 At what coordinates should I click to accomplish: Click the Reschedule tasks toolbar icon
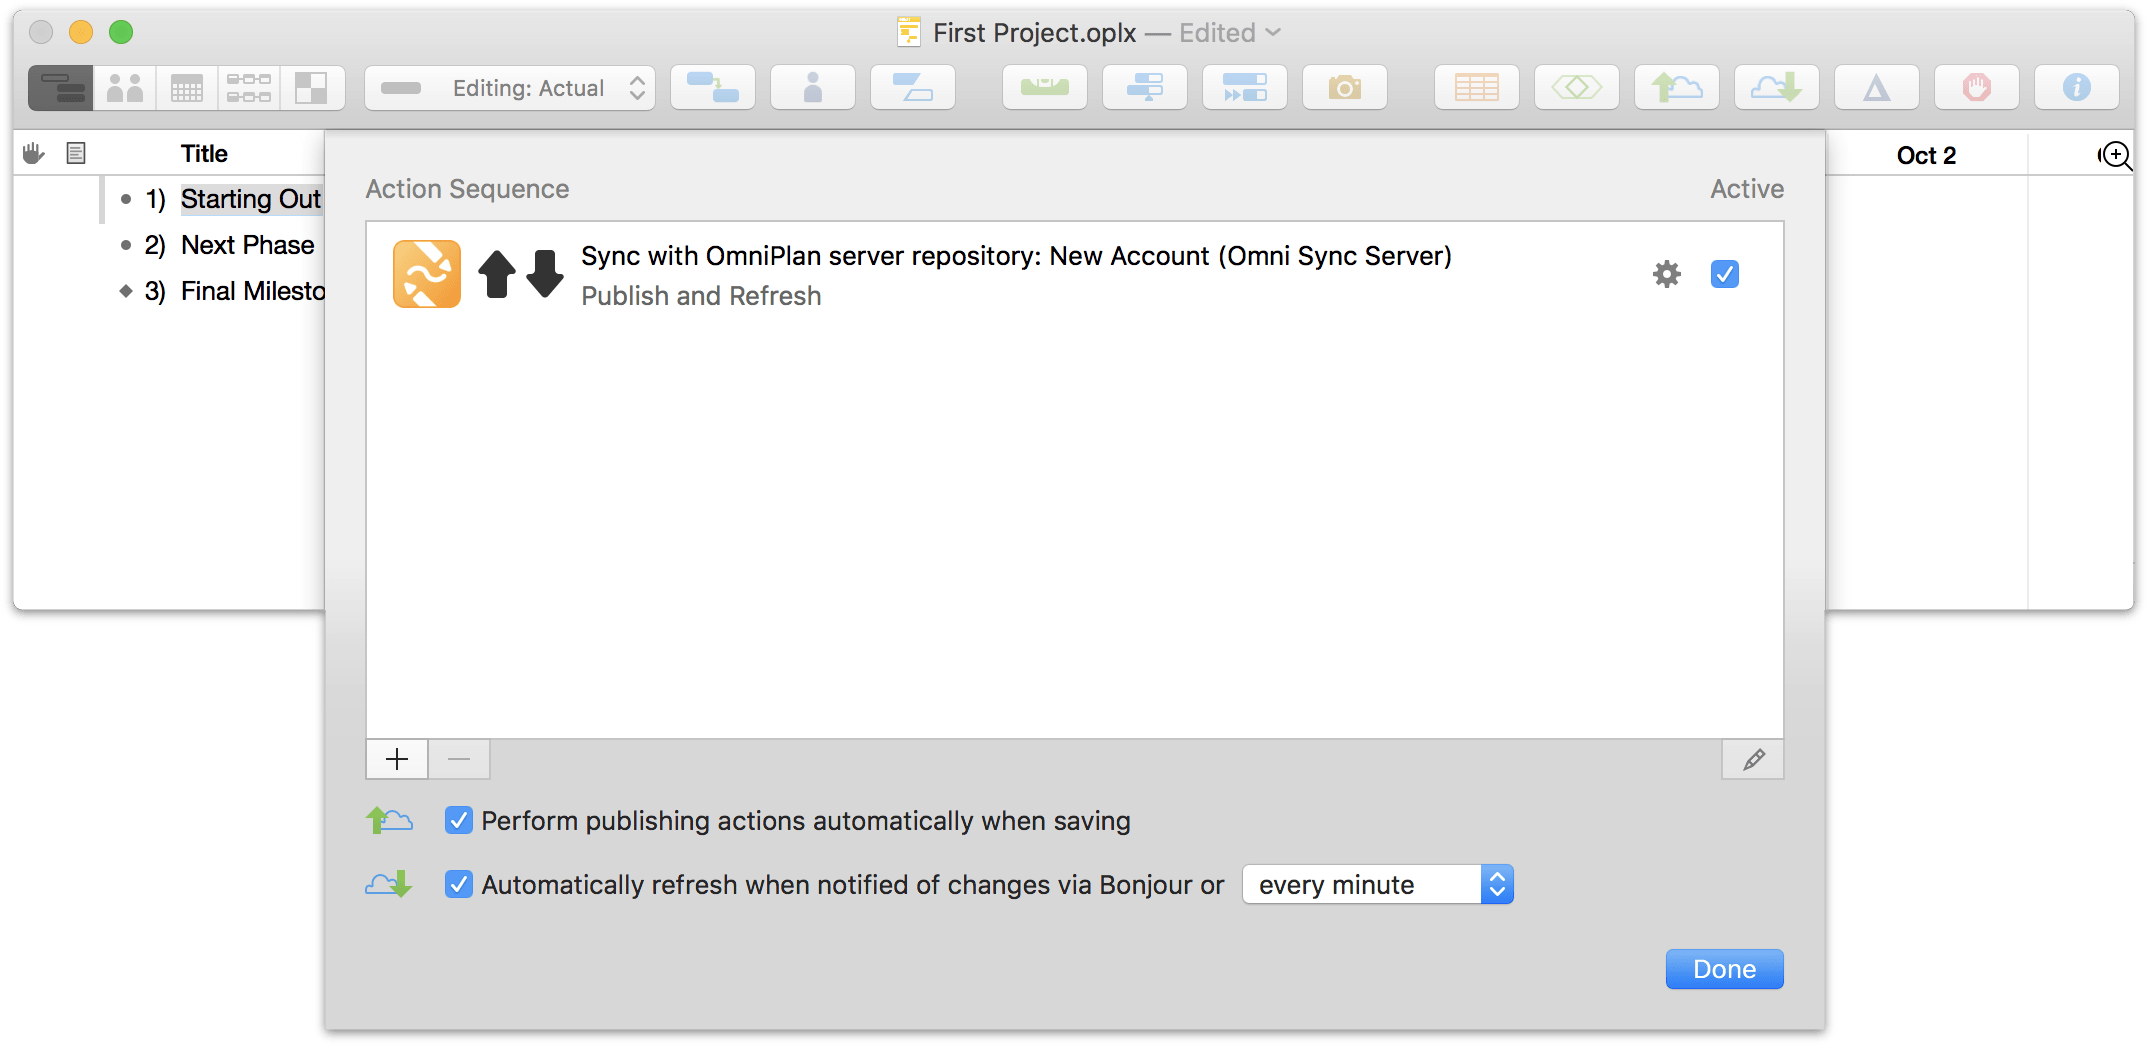click(1145, 88)
